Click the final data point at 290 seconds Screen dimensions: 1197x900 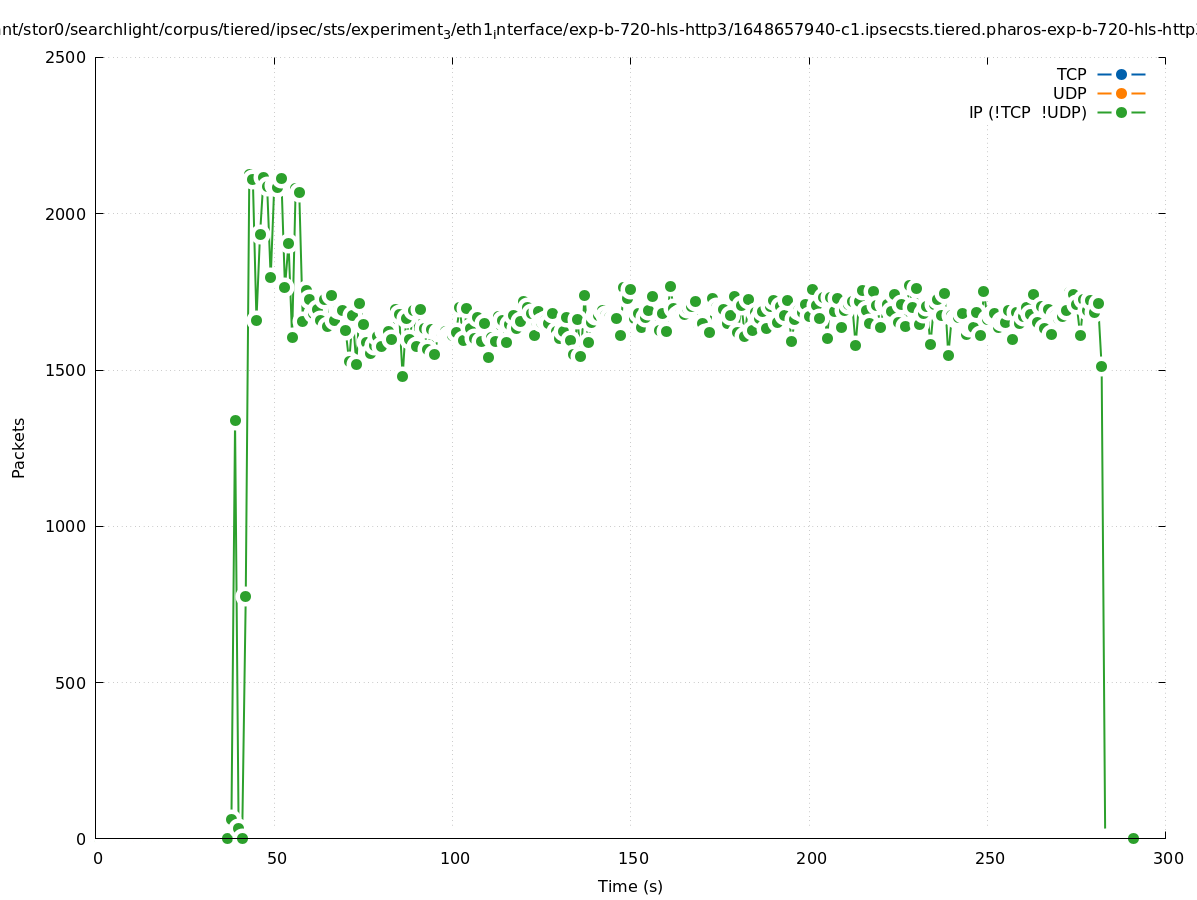[x=1133, y=838]
